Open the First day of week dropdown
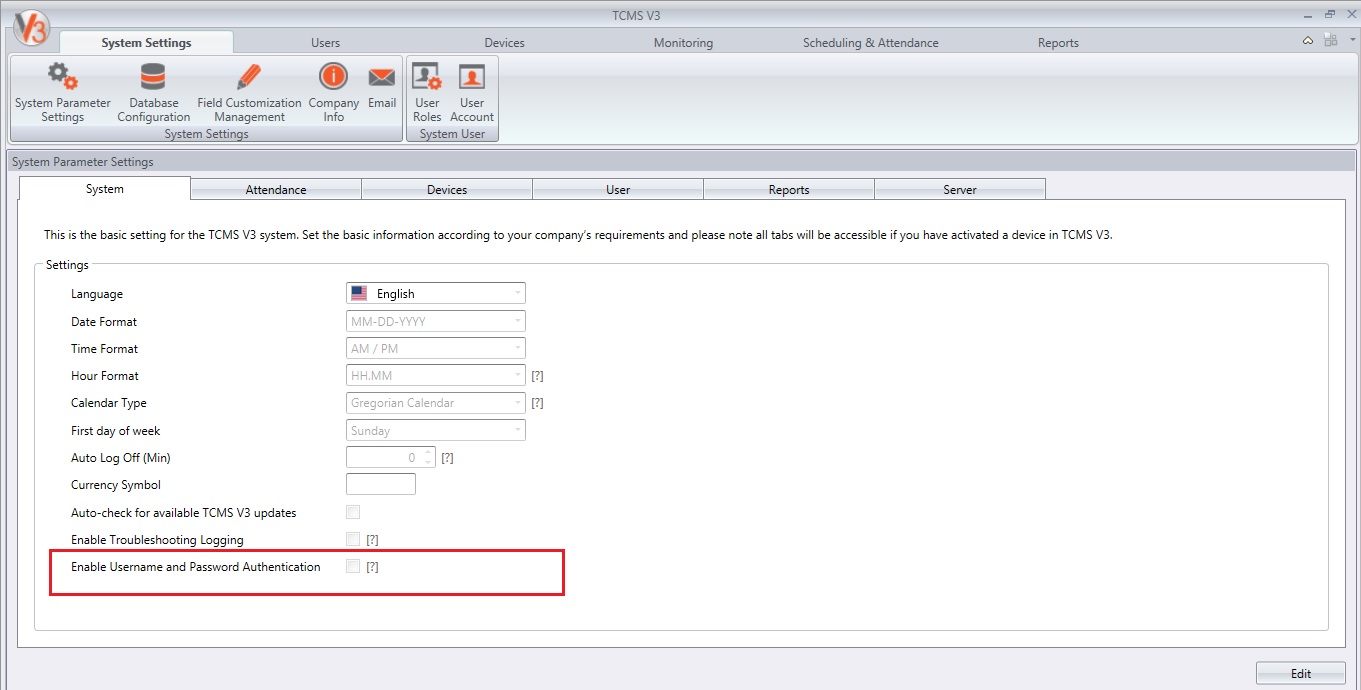Viewport: 1361px width, 690px height. [x=436, y=430]
